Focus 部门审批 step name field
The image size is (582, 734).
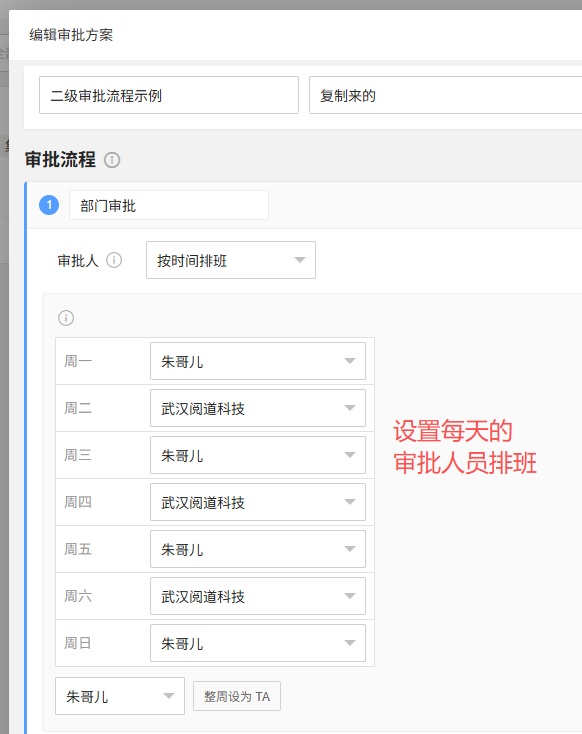click(x=169, y=205)
